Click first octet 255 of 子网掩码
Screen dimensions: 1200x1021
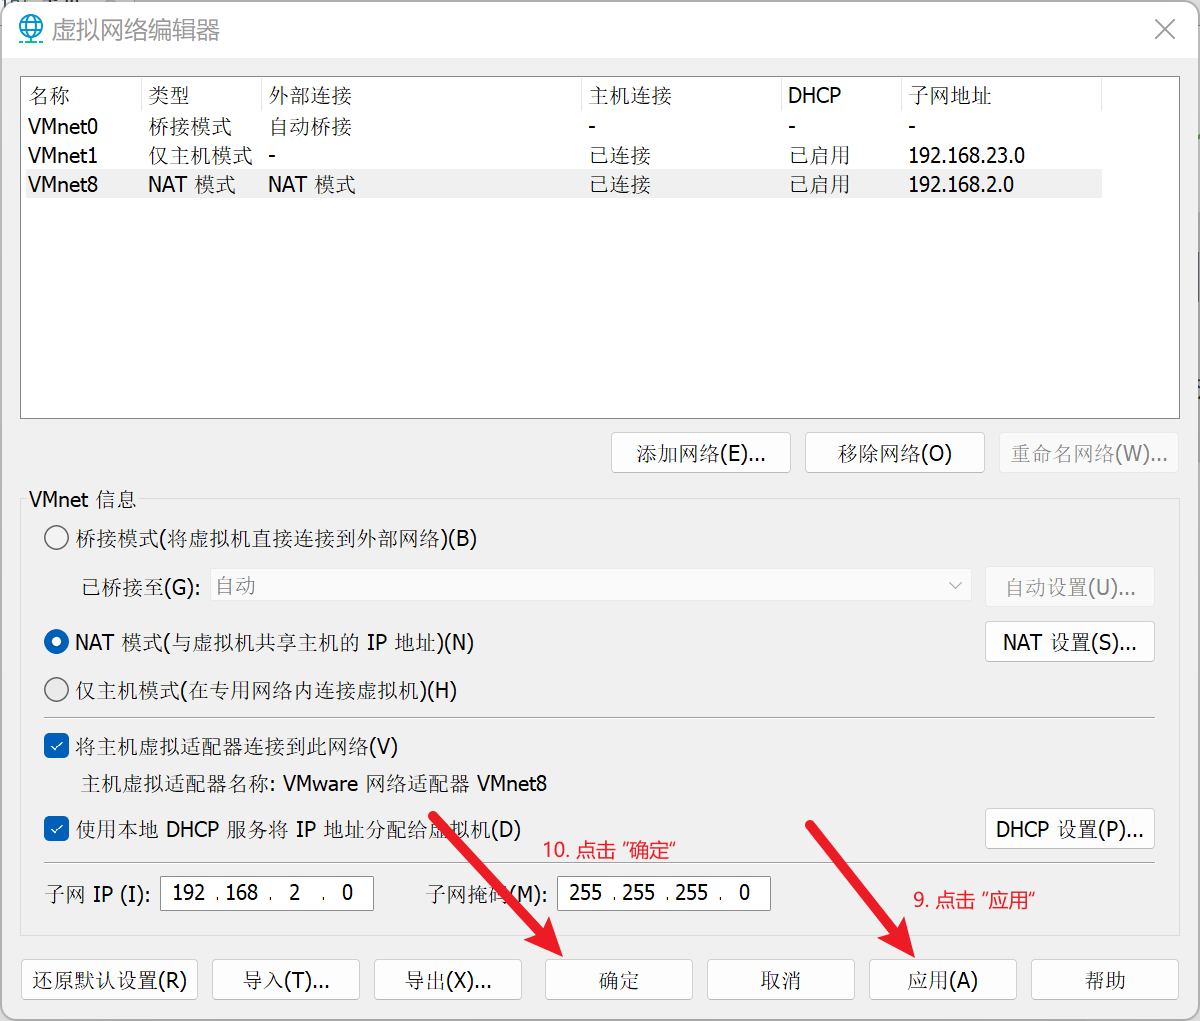click(586, 893)
